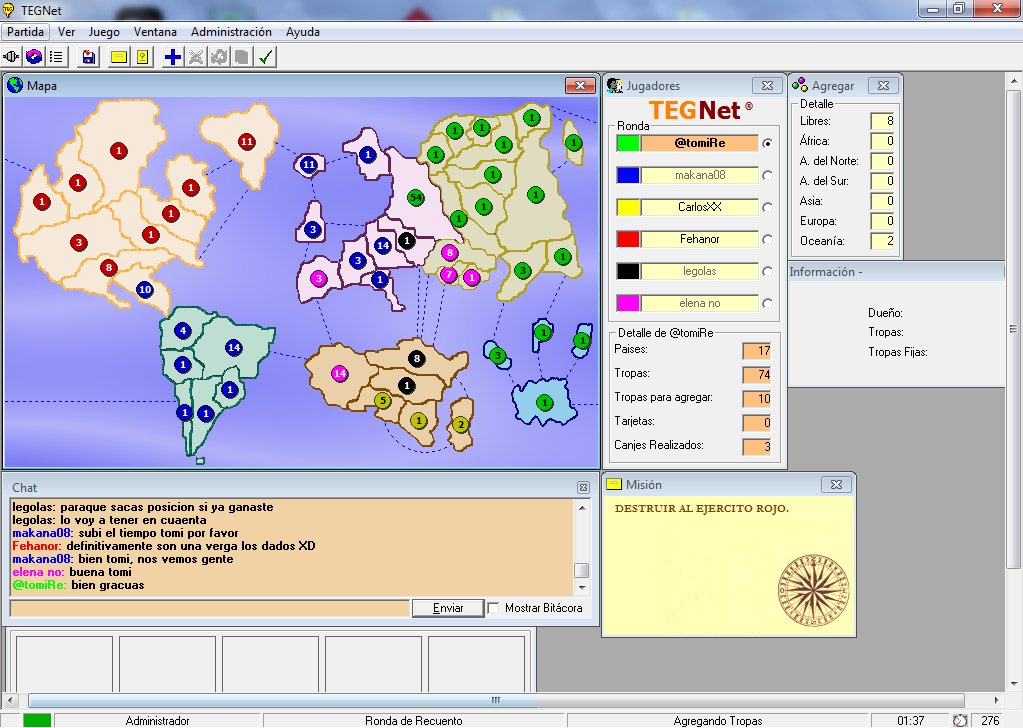
Task: Click the yellow key card toolbar icon
Action: (x=142, y=57)
